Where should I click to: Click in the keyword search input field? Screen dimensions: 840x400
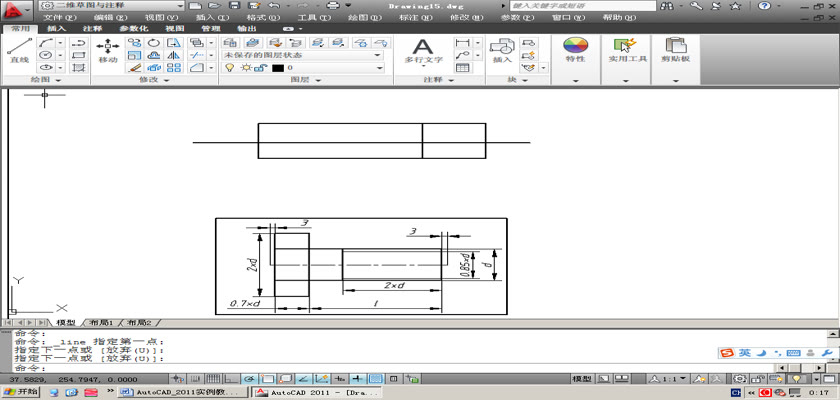(582, 6)
